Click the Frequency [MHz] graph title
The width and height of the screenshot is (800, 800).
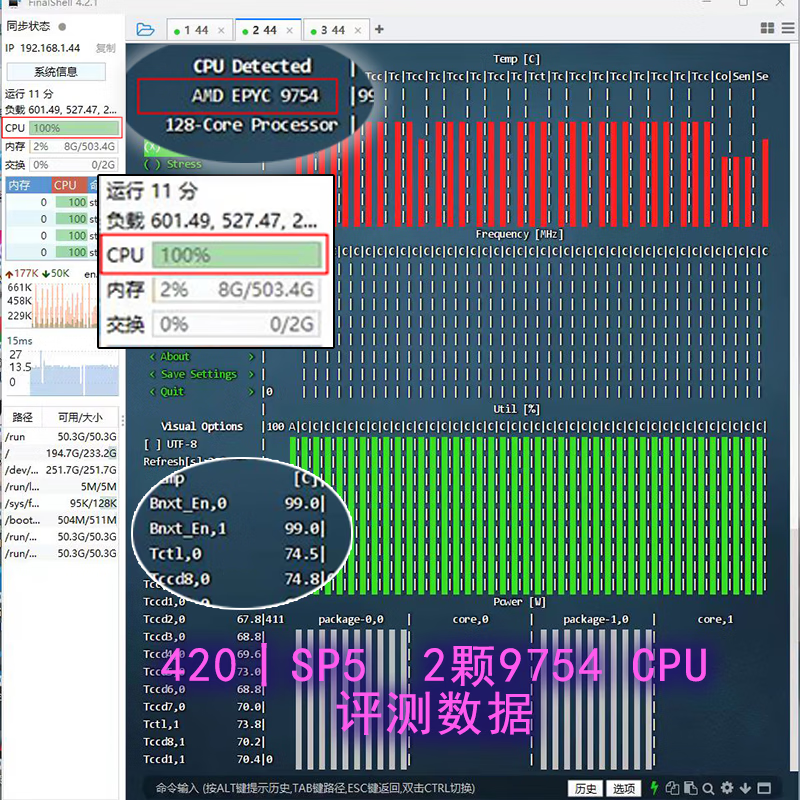click(519, 234)
